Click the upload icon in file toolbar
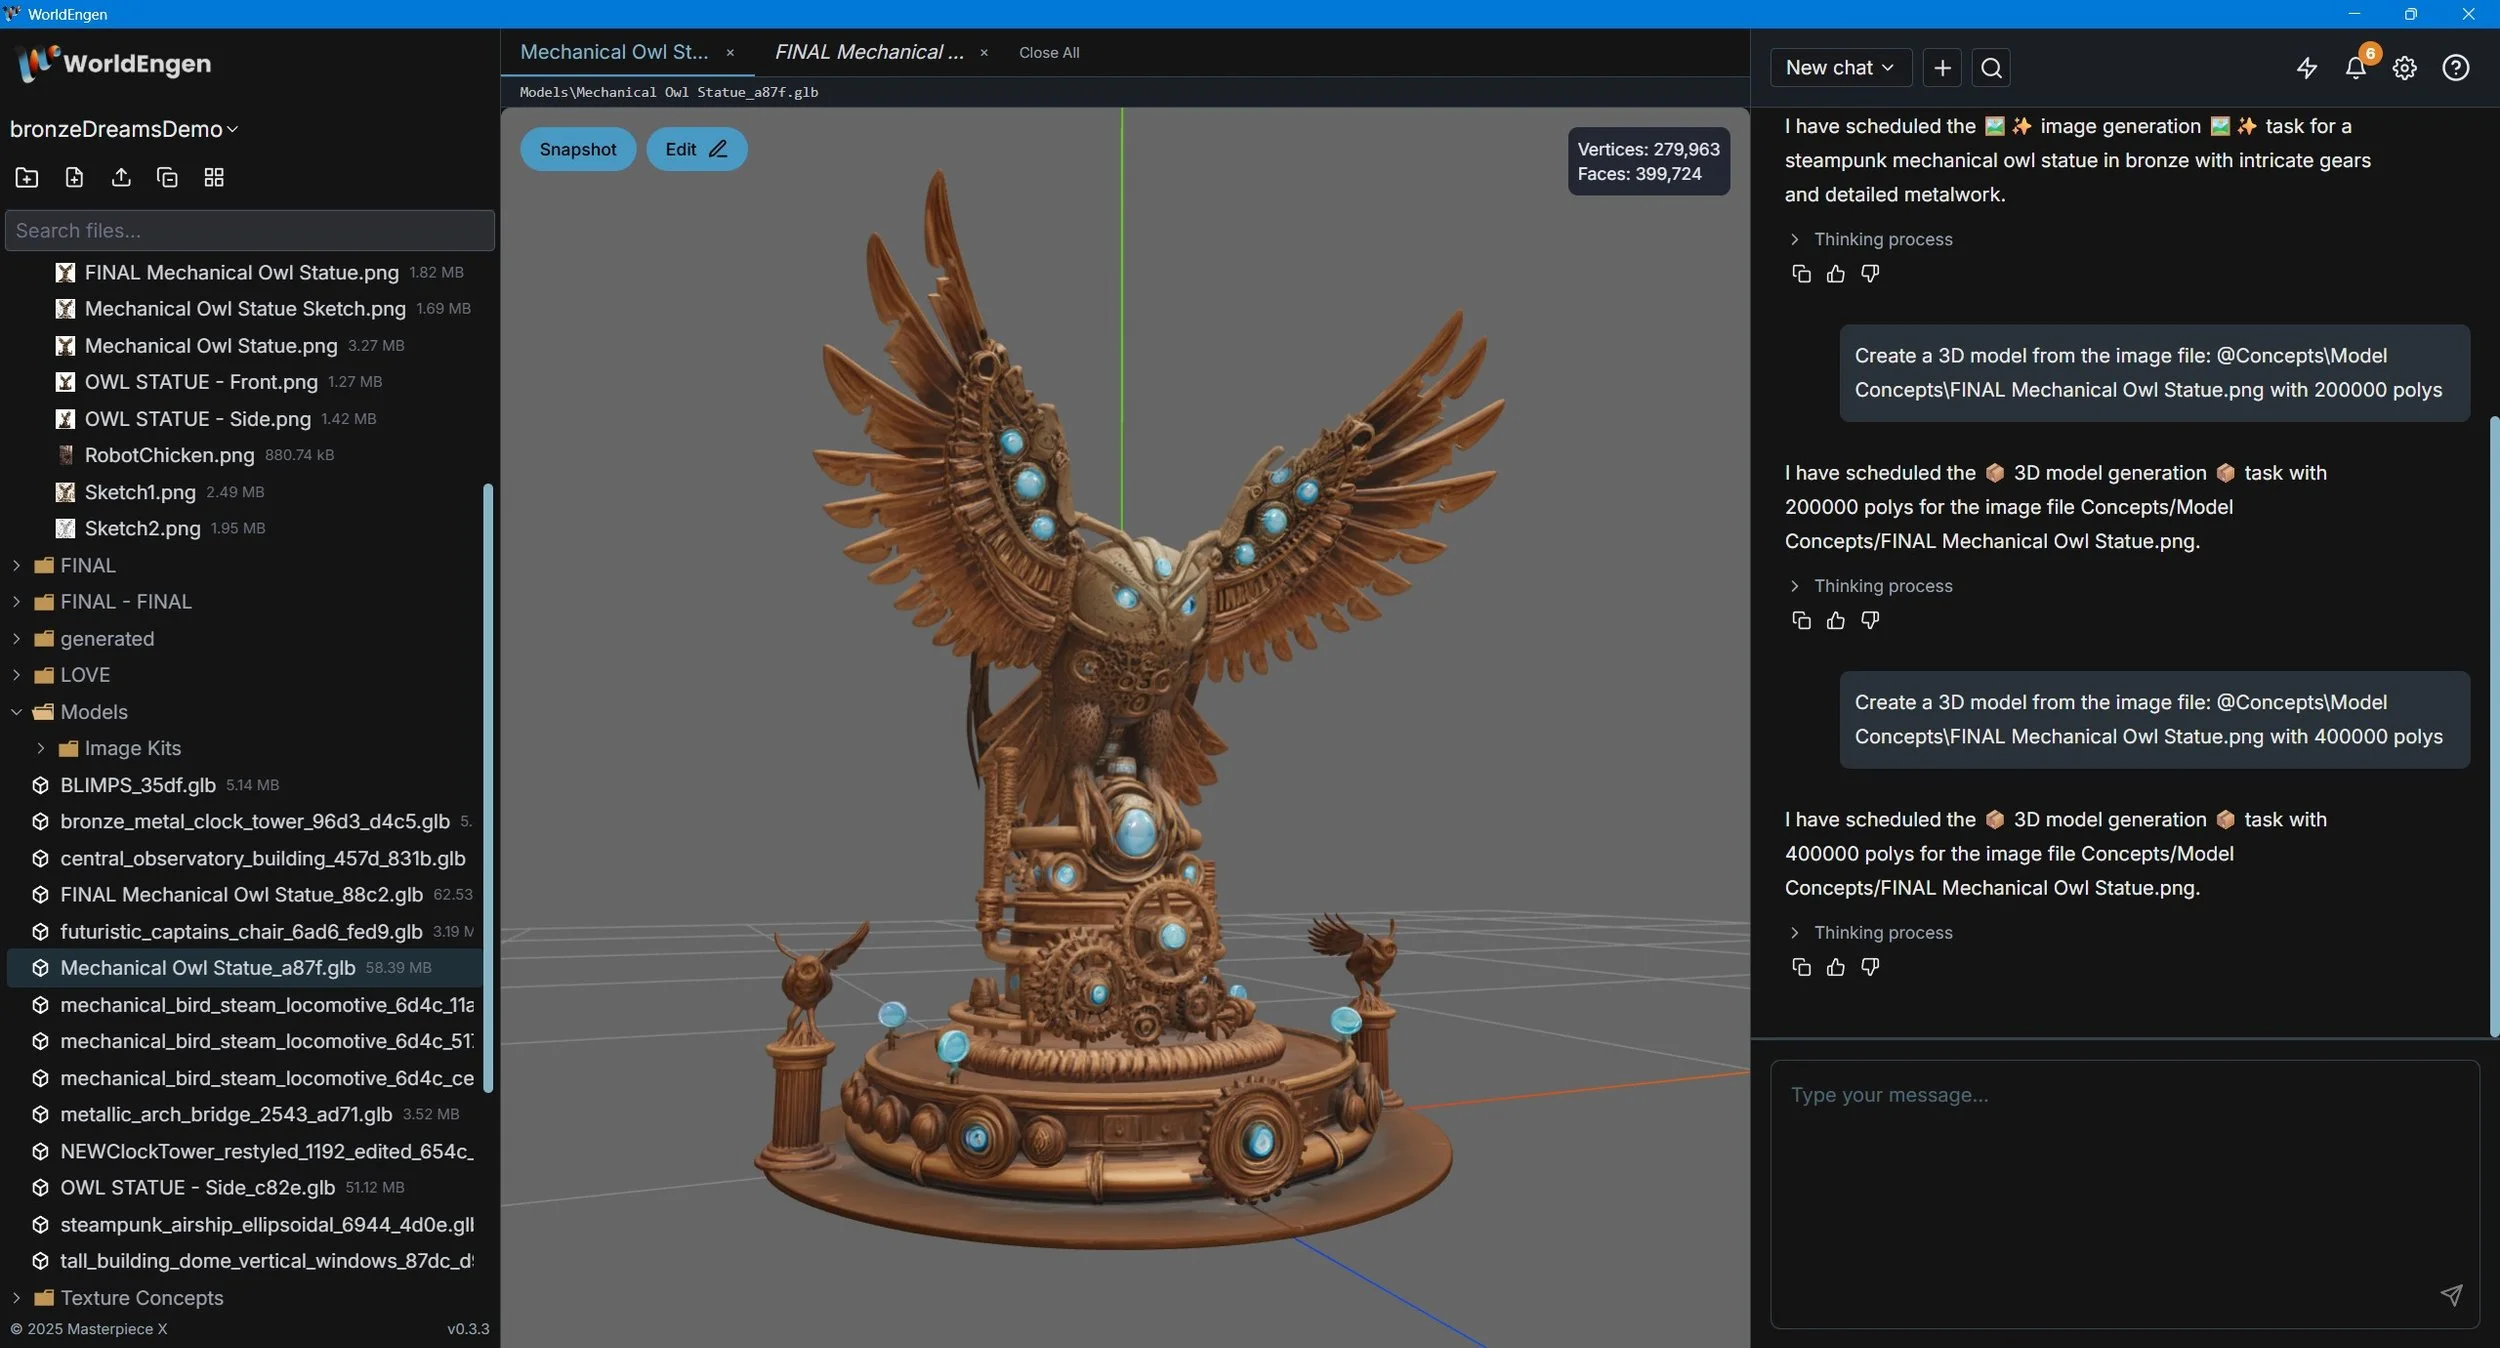The image size is (2500, 1348). pos(121,178)
